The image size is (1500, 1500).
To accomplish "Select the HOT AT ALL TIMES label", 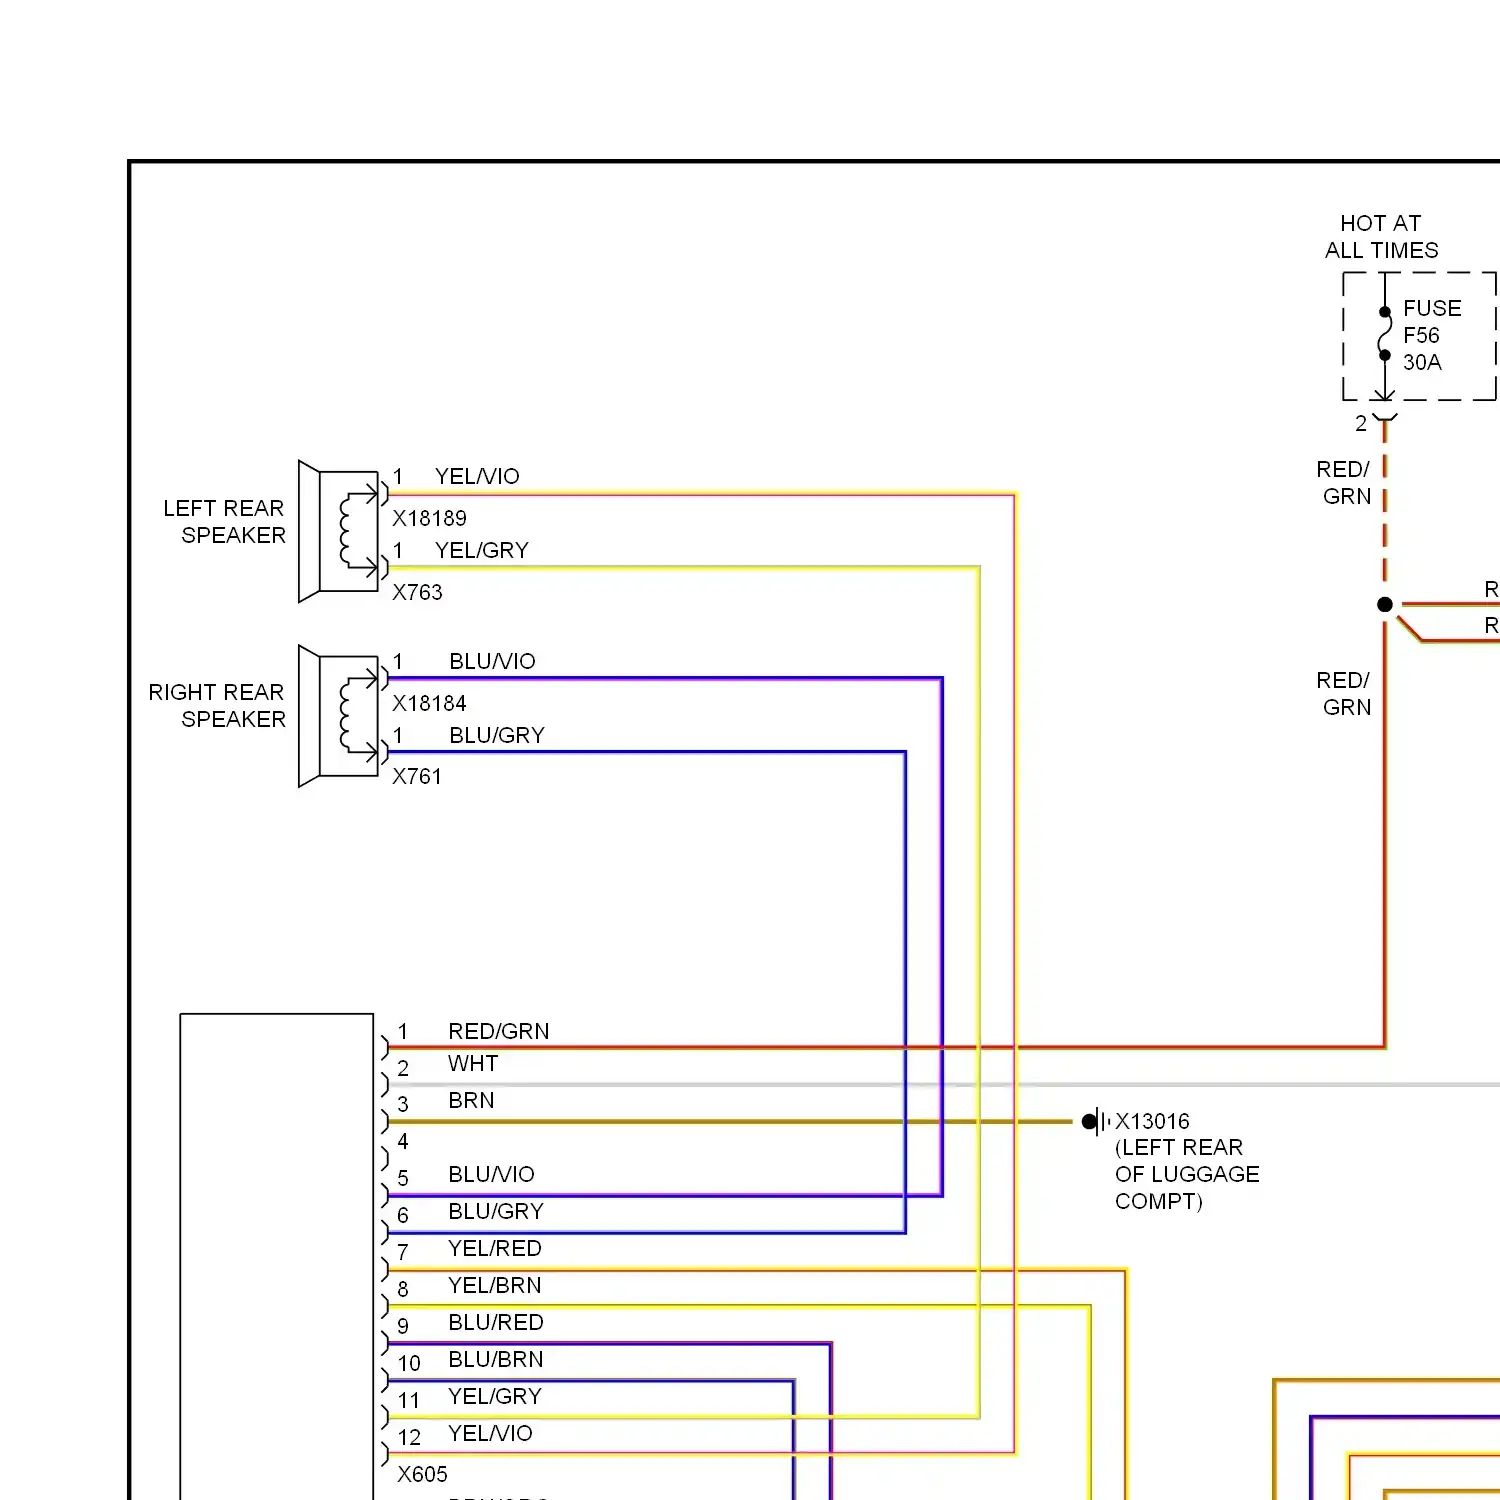I will tap(1381, 237).
